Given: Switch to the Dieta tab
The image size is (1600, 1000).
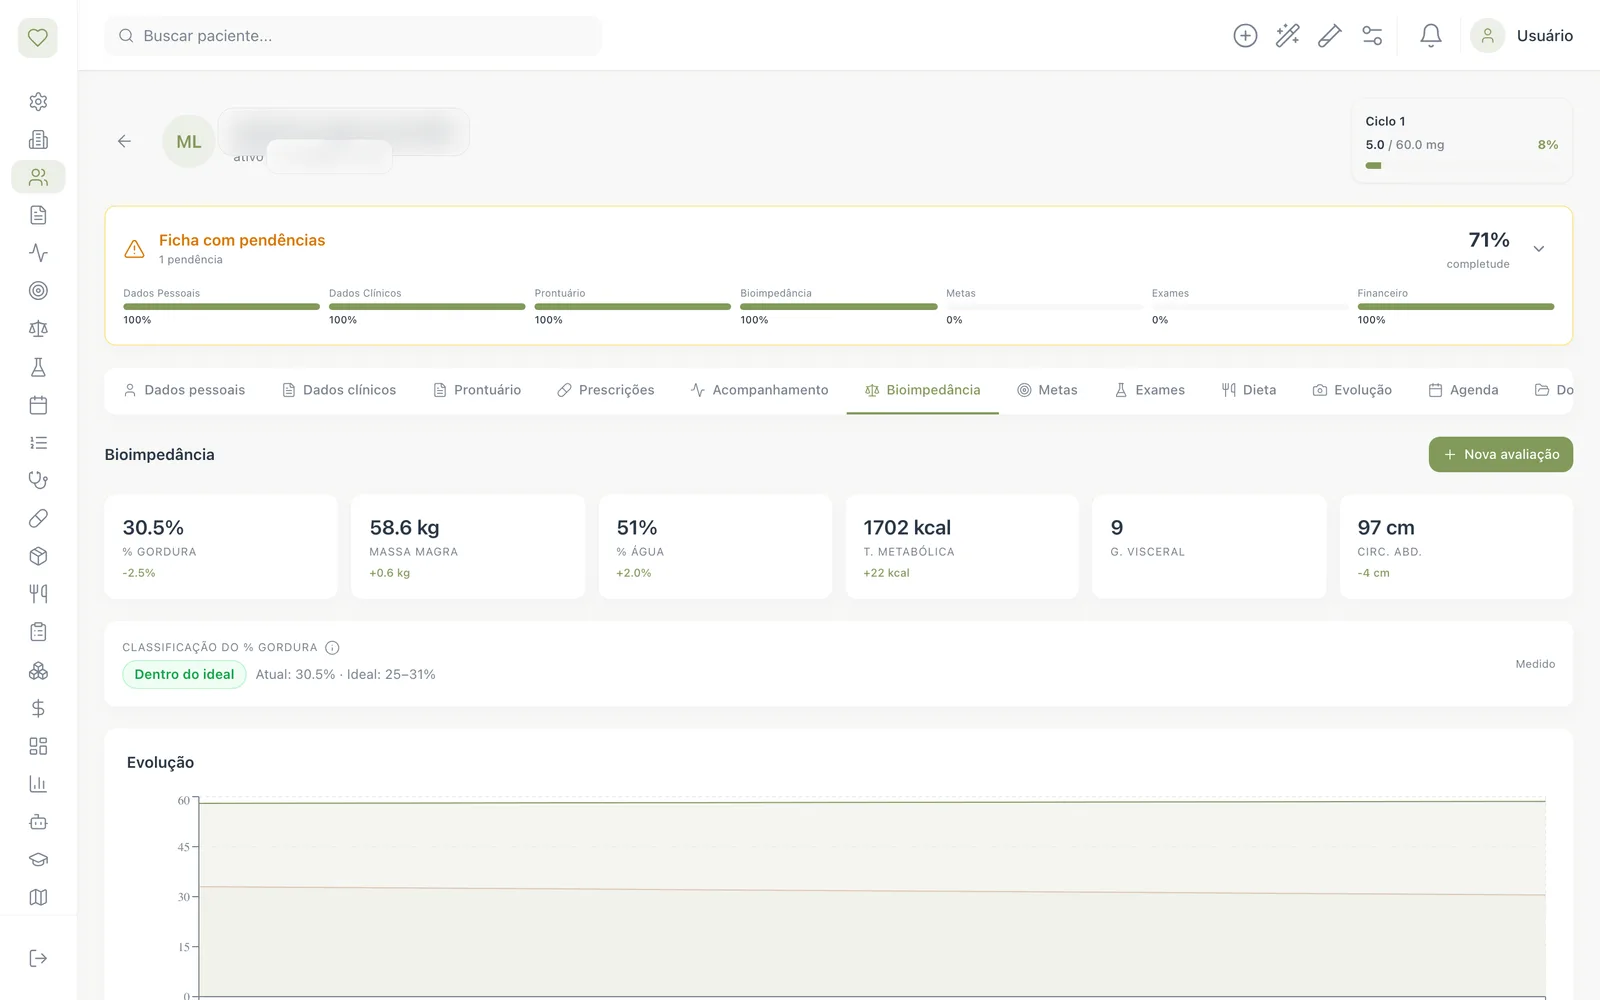Looking at the screenshot, I should click(1249, 390).
